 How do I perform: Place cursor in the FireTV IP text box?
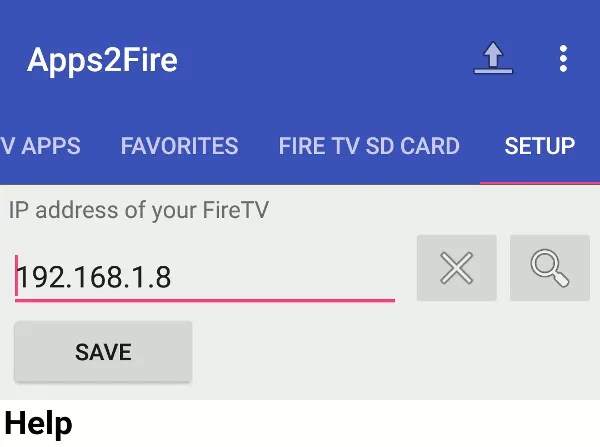pyautogui.click(x=205, y=276)
